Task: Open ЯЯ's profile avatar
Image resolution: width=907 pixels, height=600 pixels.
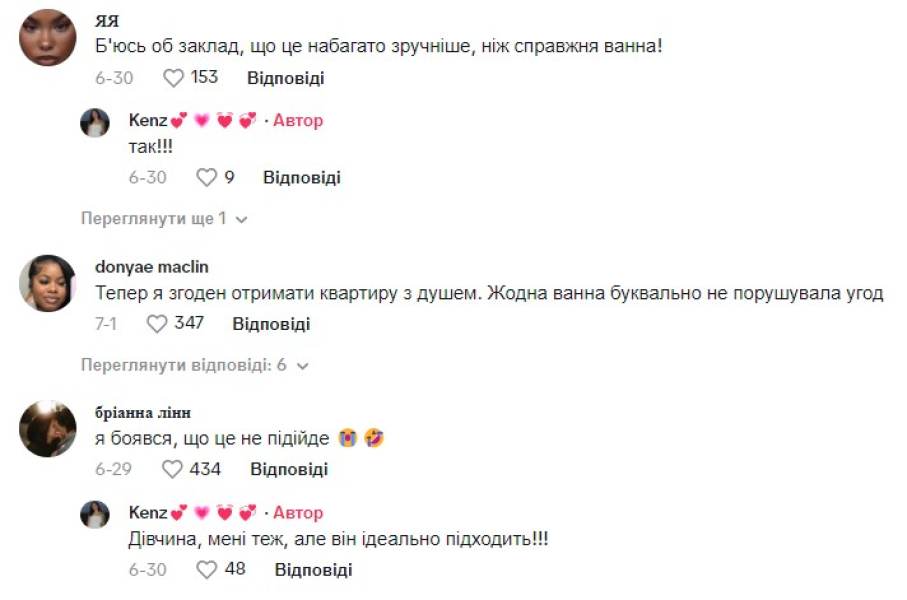Action: (48, 38)
